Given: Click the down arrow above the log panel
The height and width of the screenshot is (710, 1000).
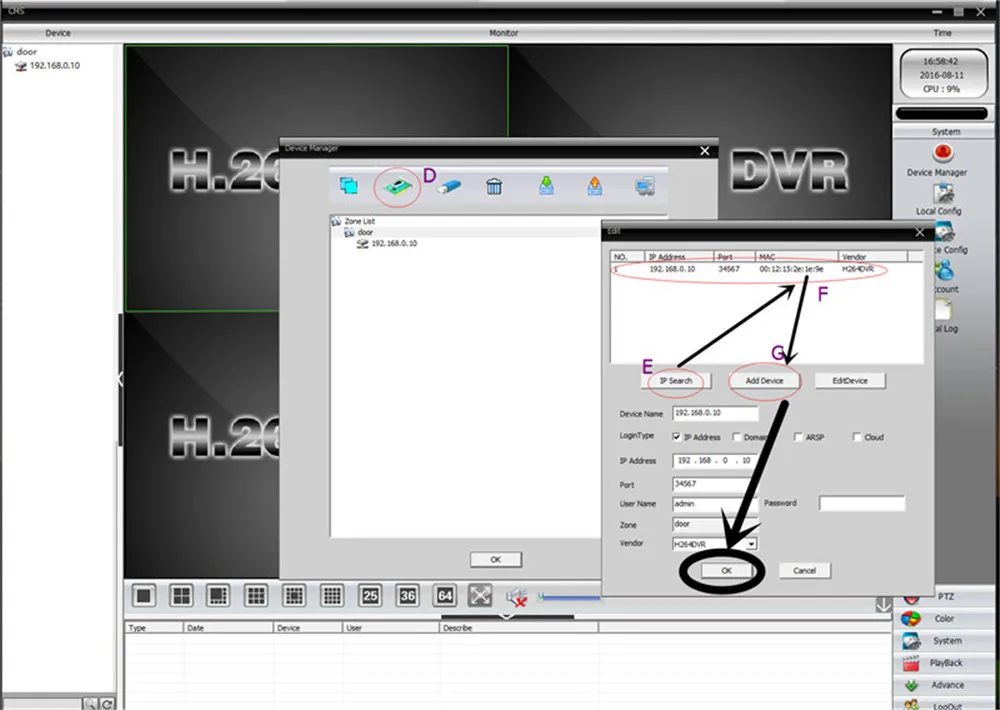Looking at the screenshot, I should (883, 605).
